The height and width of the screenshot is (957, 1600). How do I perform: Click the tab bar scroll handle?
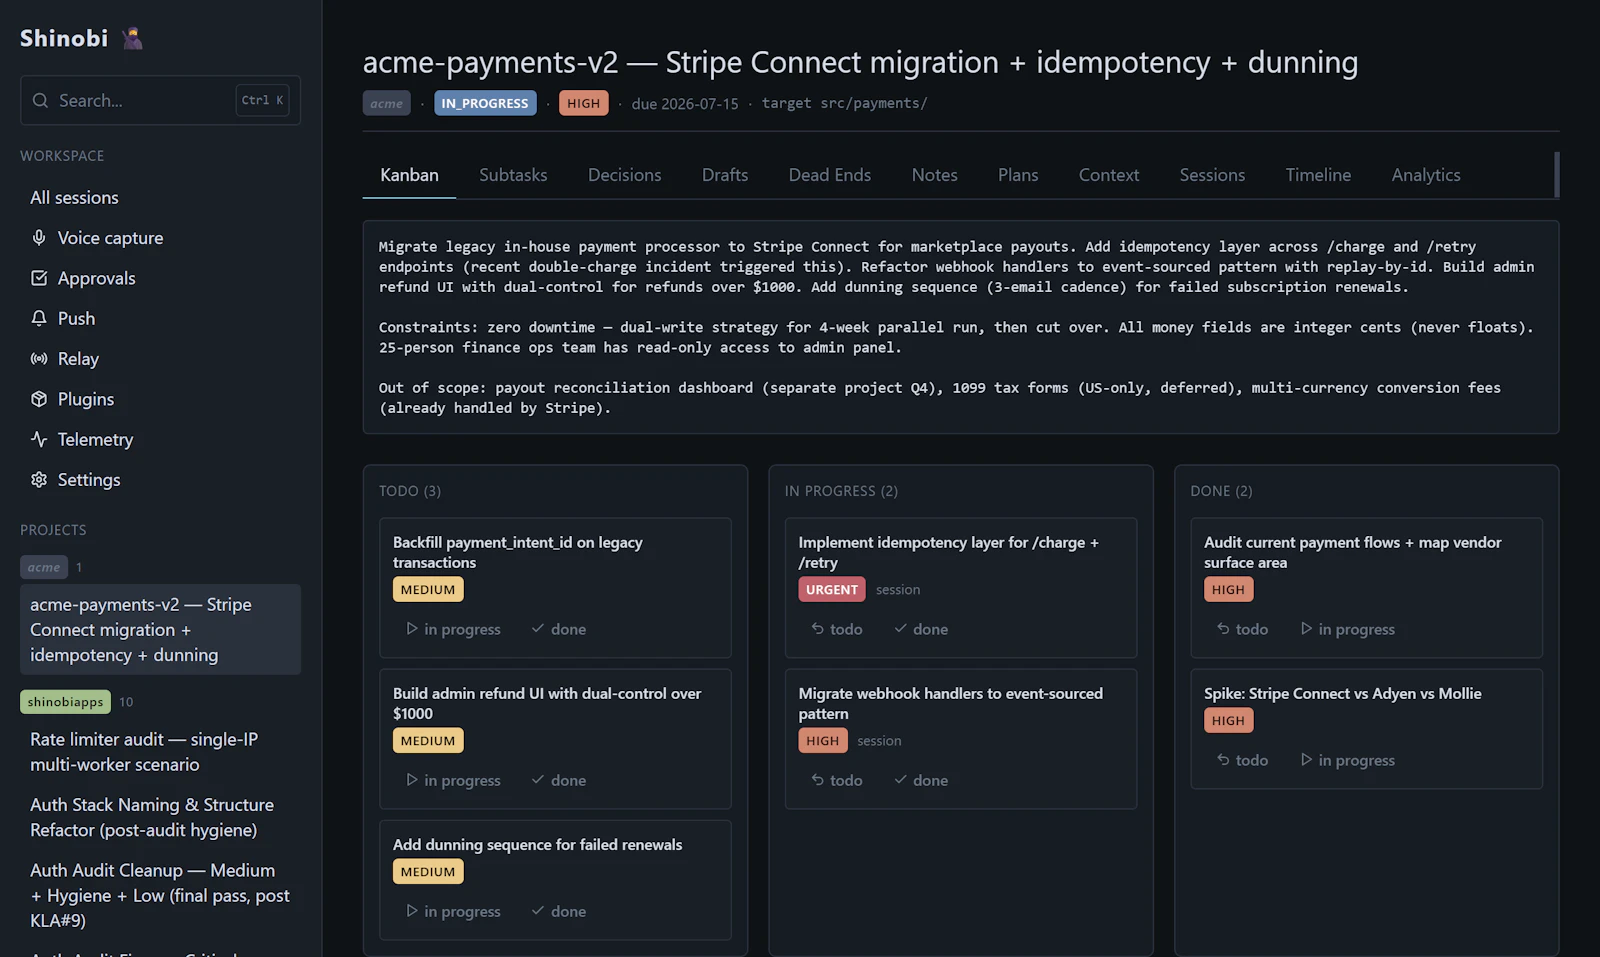1556,175
